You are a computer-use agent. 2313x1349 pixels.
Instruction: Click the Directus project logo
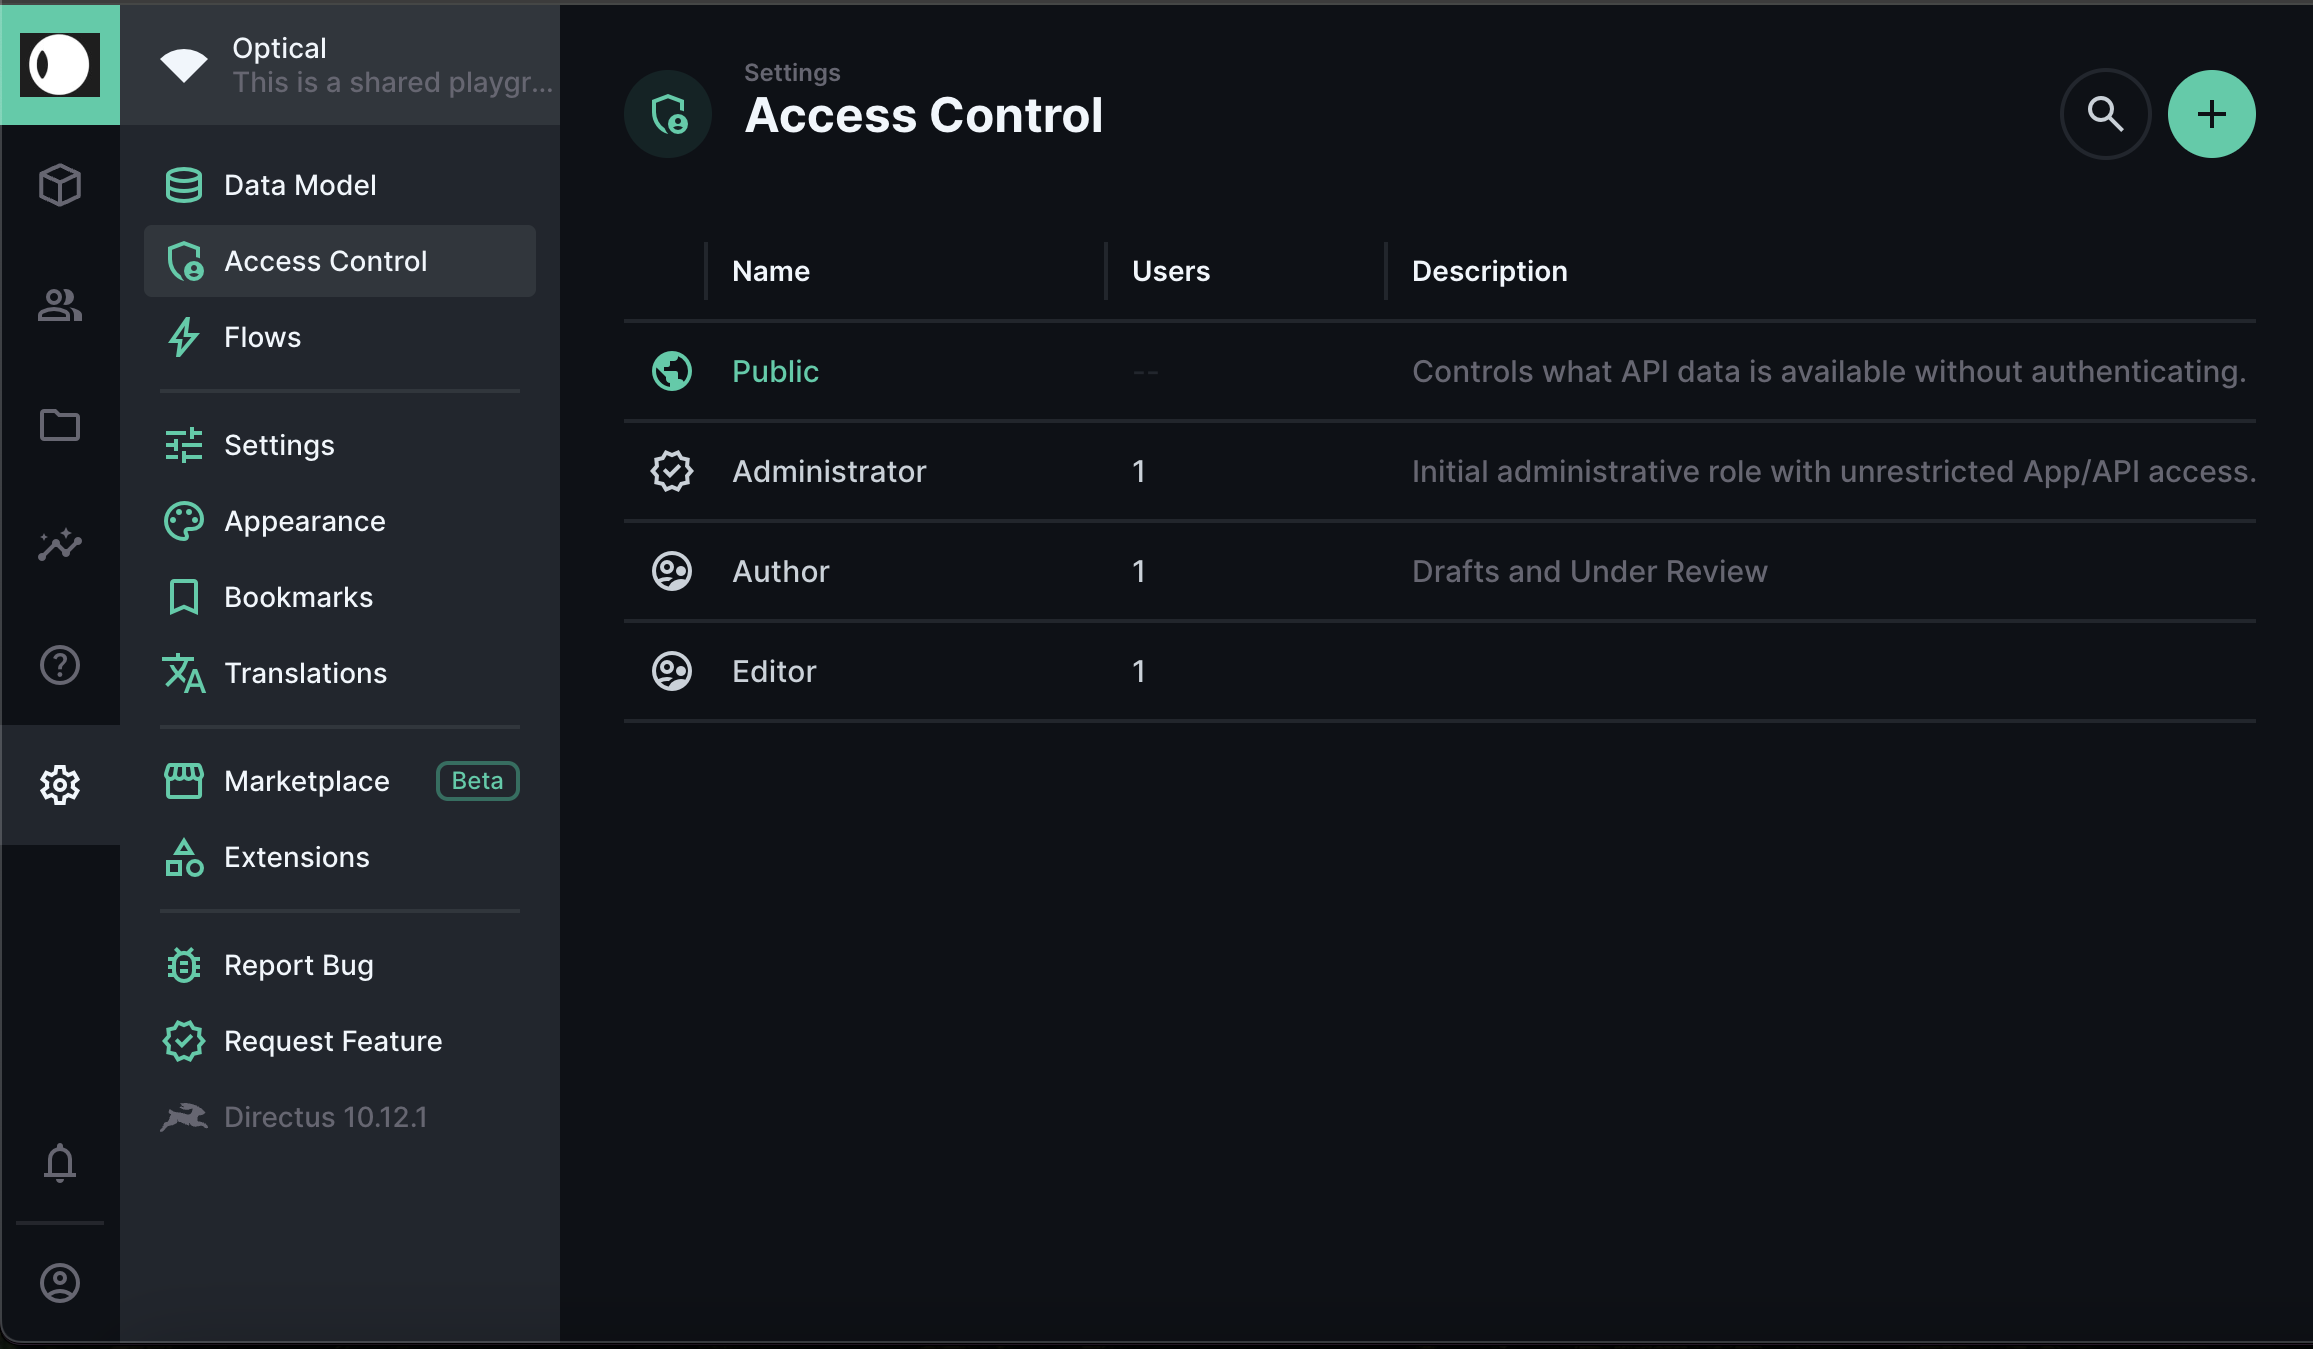[60, 65]
